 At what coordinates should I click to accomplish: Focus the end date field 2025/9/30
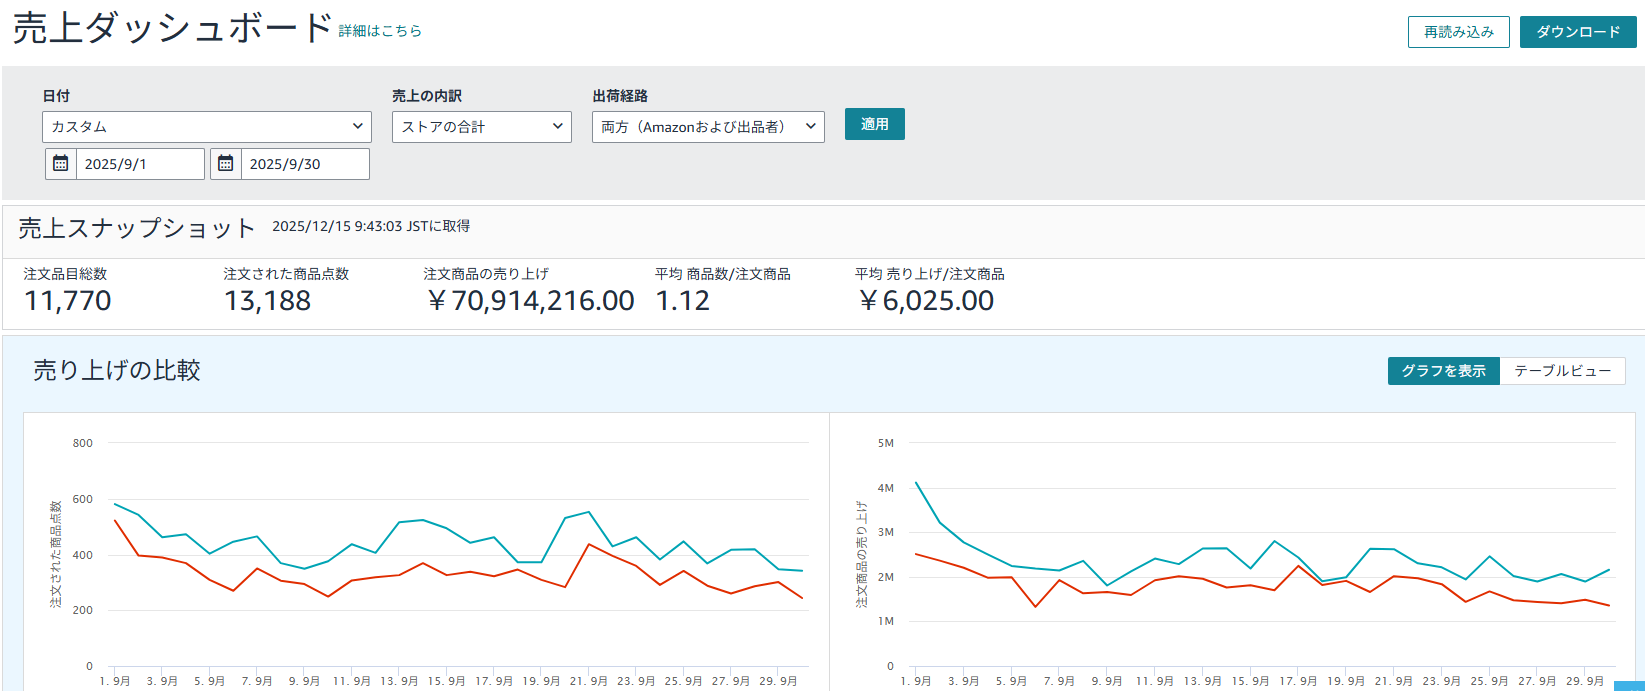pyautogui.click(x=304, y=164)
